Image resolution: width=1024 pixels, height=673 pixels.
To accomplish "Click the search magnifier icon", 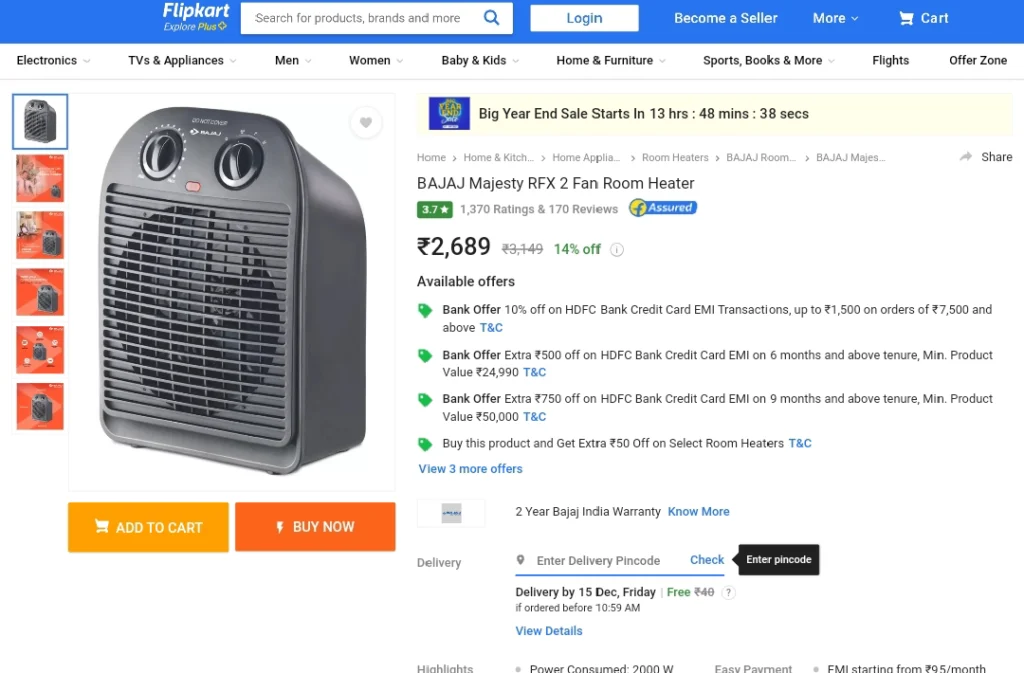I will [491, 18].
